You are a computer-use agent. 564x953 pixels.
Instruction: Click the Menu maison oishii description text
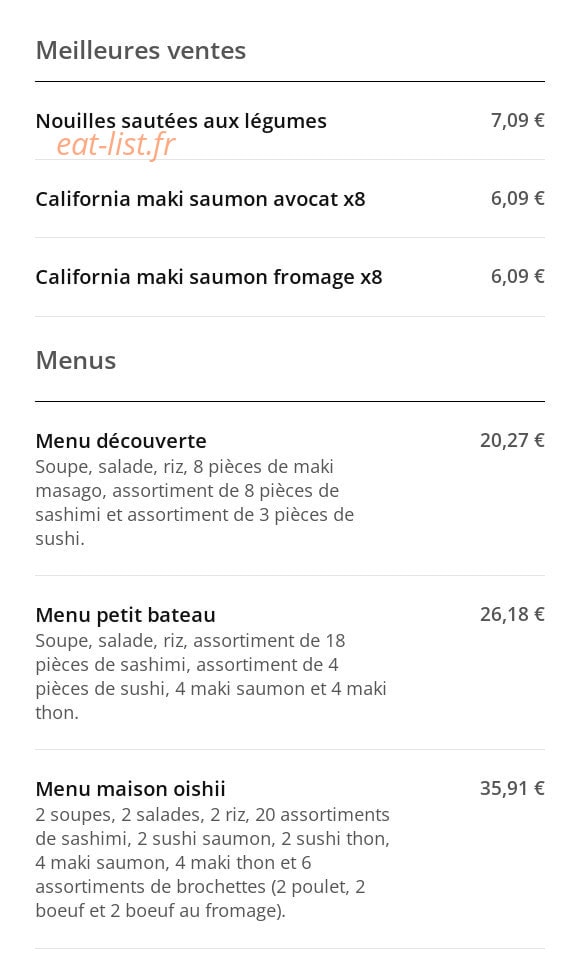point(213,862)
